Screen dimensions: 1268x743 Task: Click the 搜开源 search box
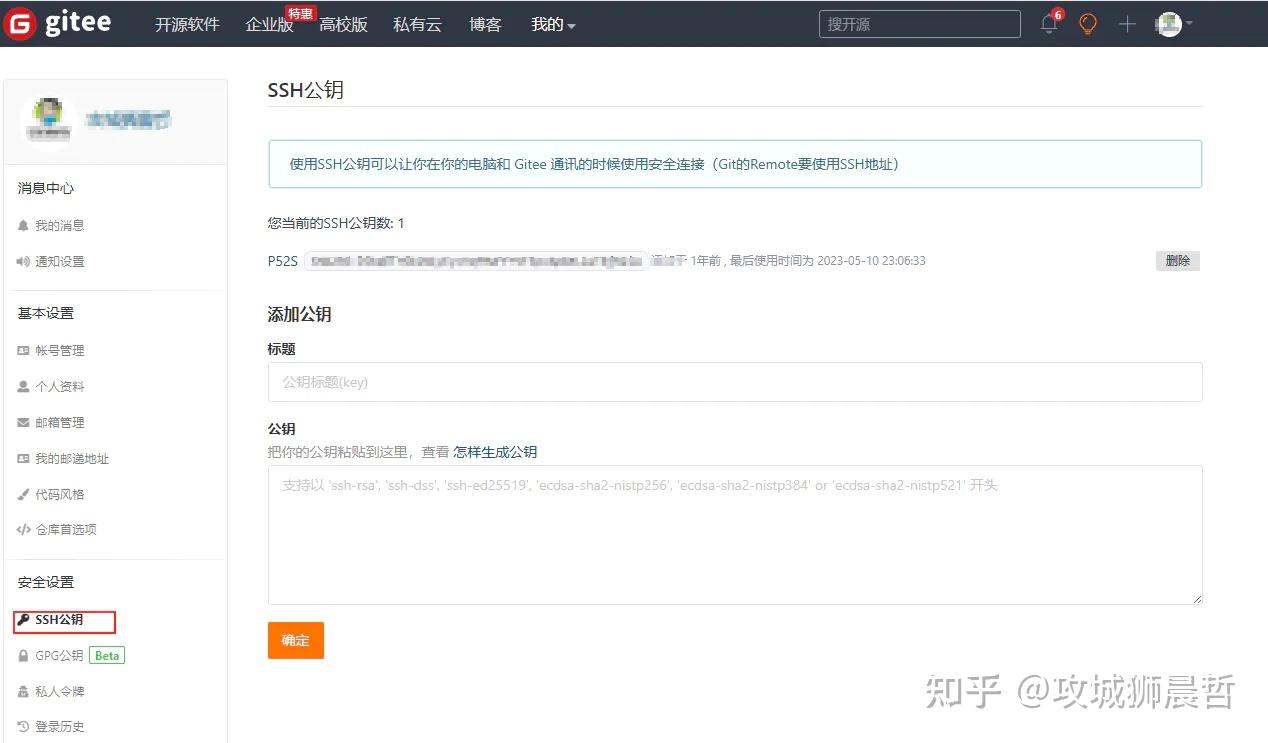[918, 23]
